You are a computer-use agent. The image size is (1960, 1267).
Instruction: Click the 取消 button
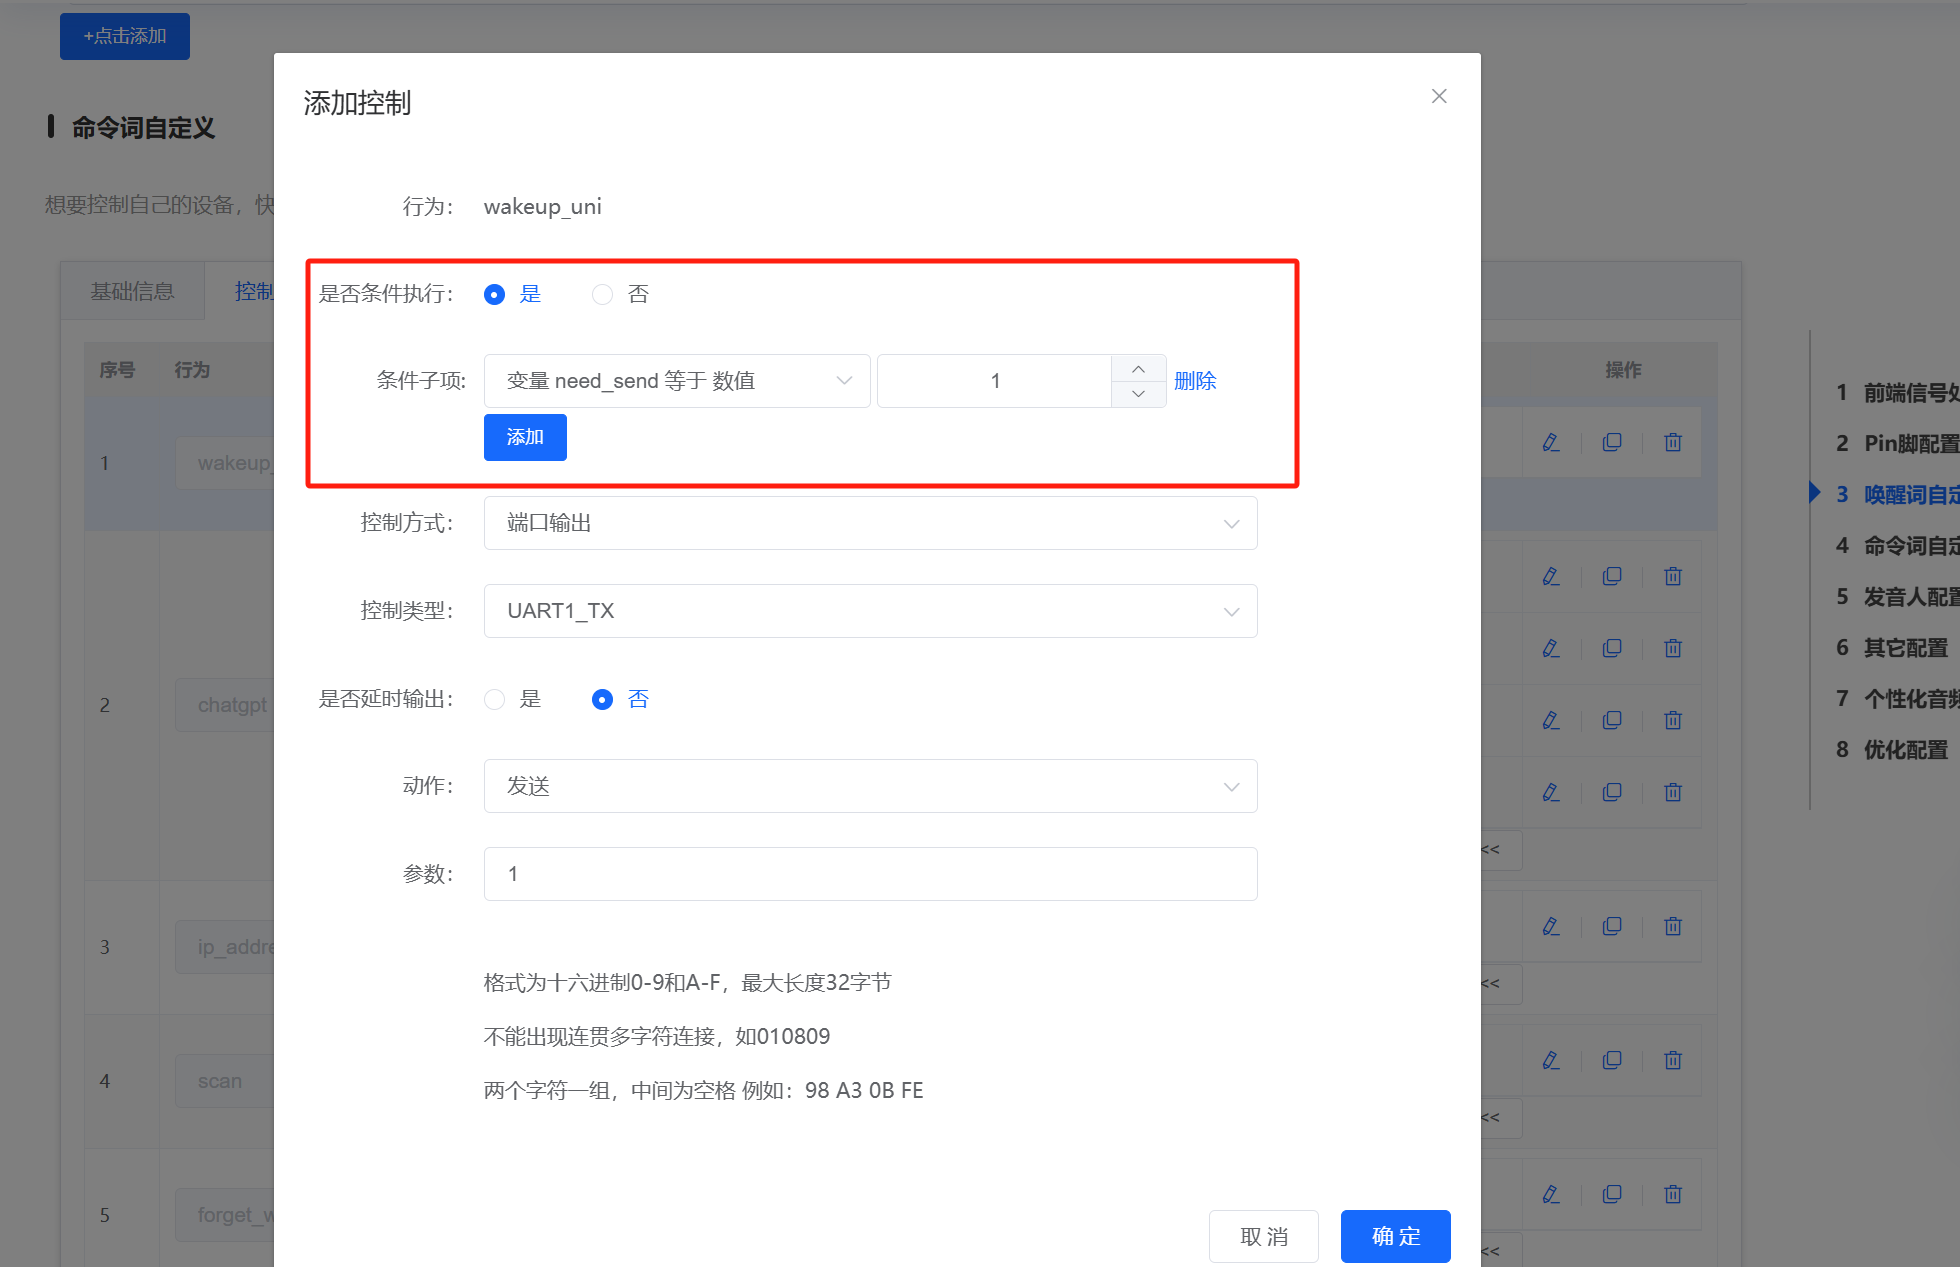pyautogui.click(x=1264, y=1236)
